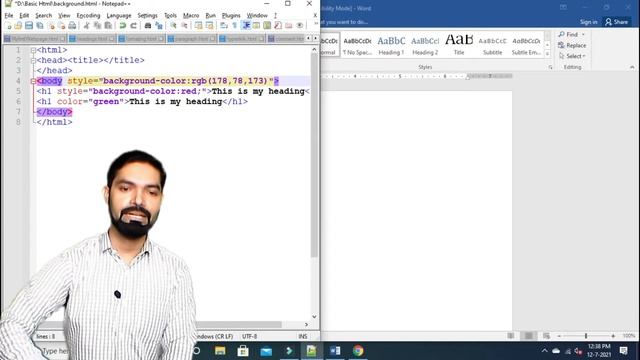Open Google Chrome from the taskbar
Viewport: 640px width, 360px height.
click(x=358, y=351)
